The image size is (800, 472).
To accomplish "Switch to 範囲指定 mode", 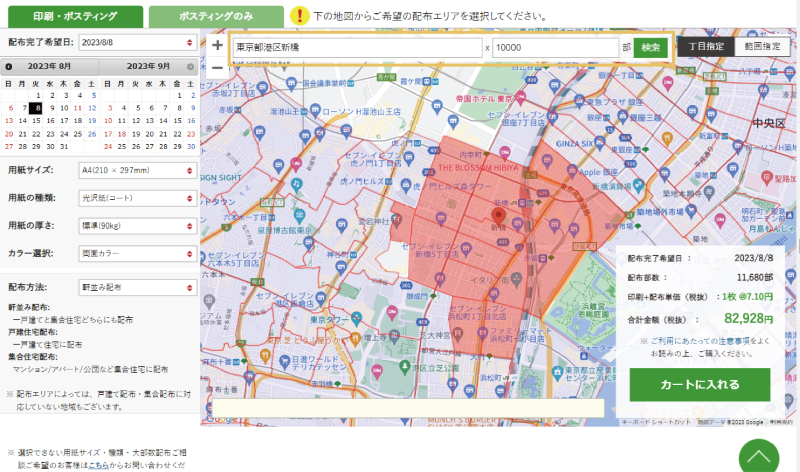I will point(762,46).
